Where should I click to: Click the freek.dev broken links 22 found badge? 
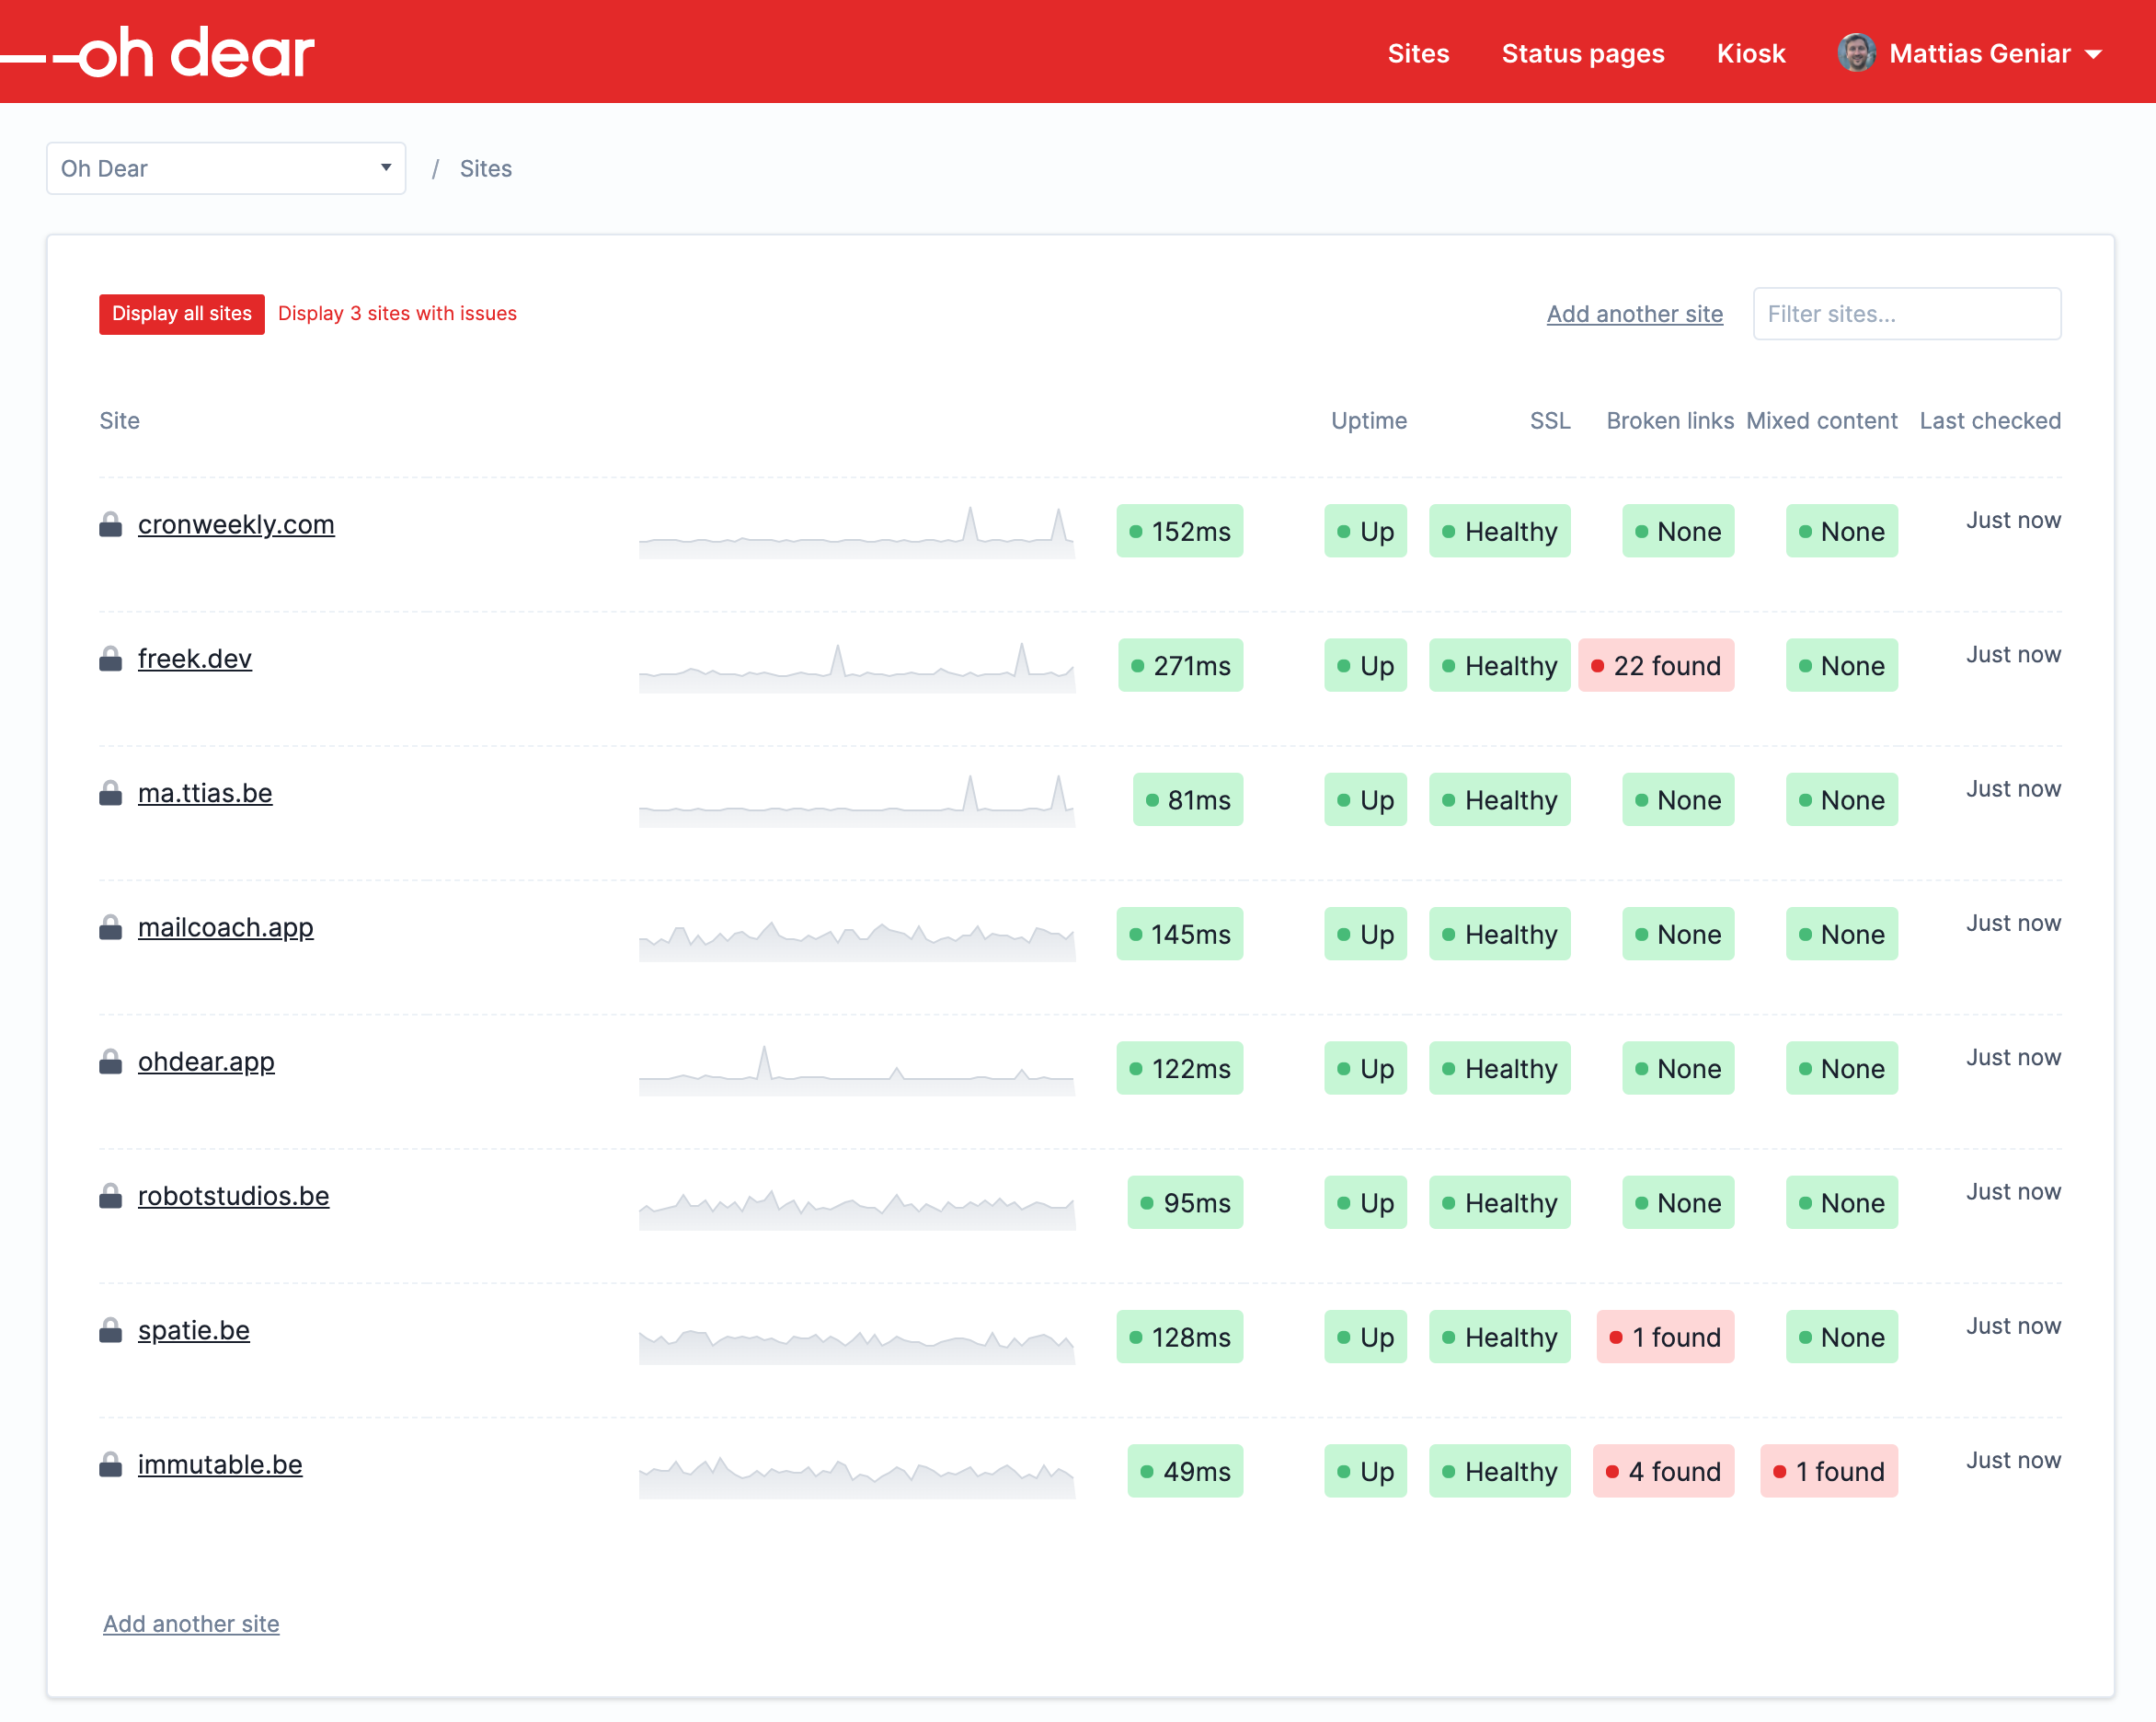1658,664
